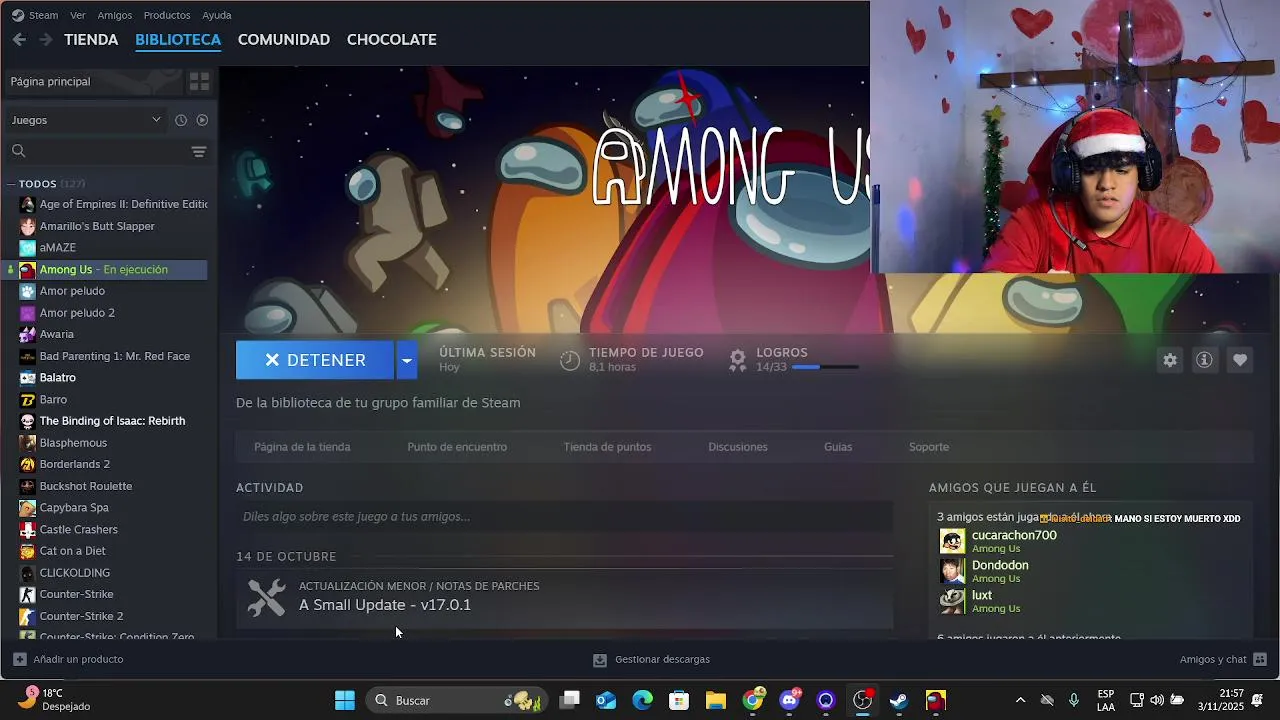
Task: Open the Soporte link
Action: (929, 447)
